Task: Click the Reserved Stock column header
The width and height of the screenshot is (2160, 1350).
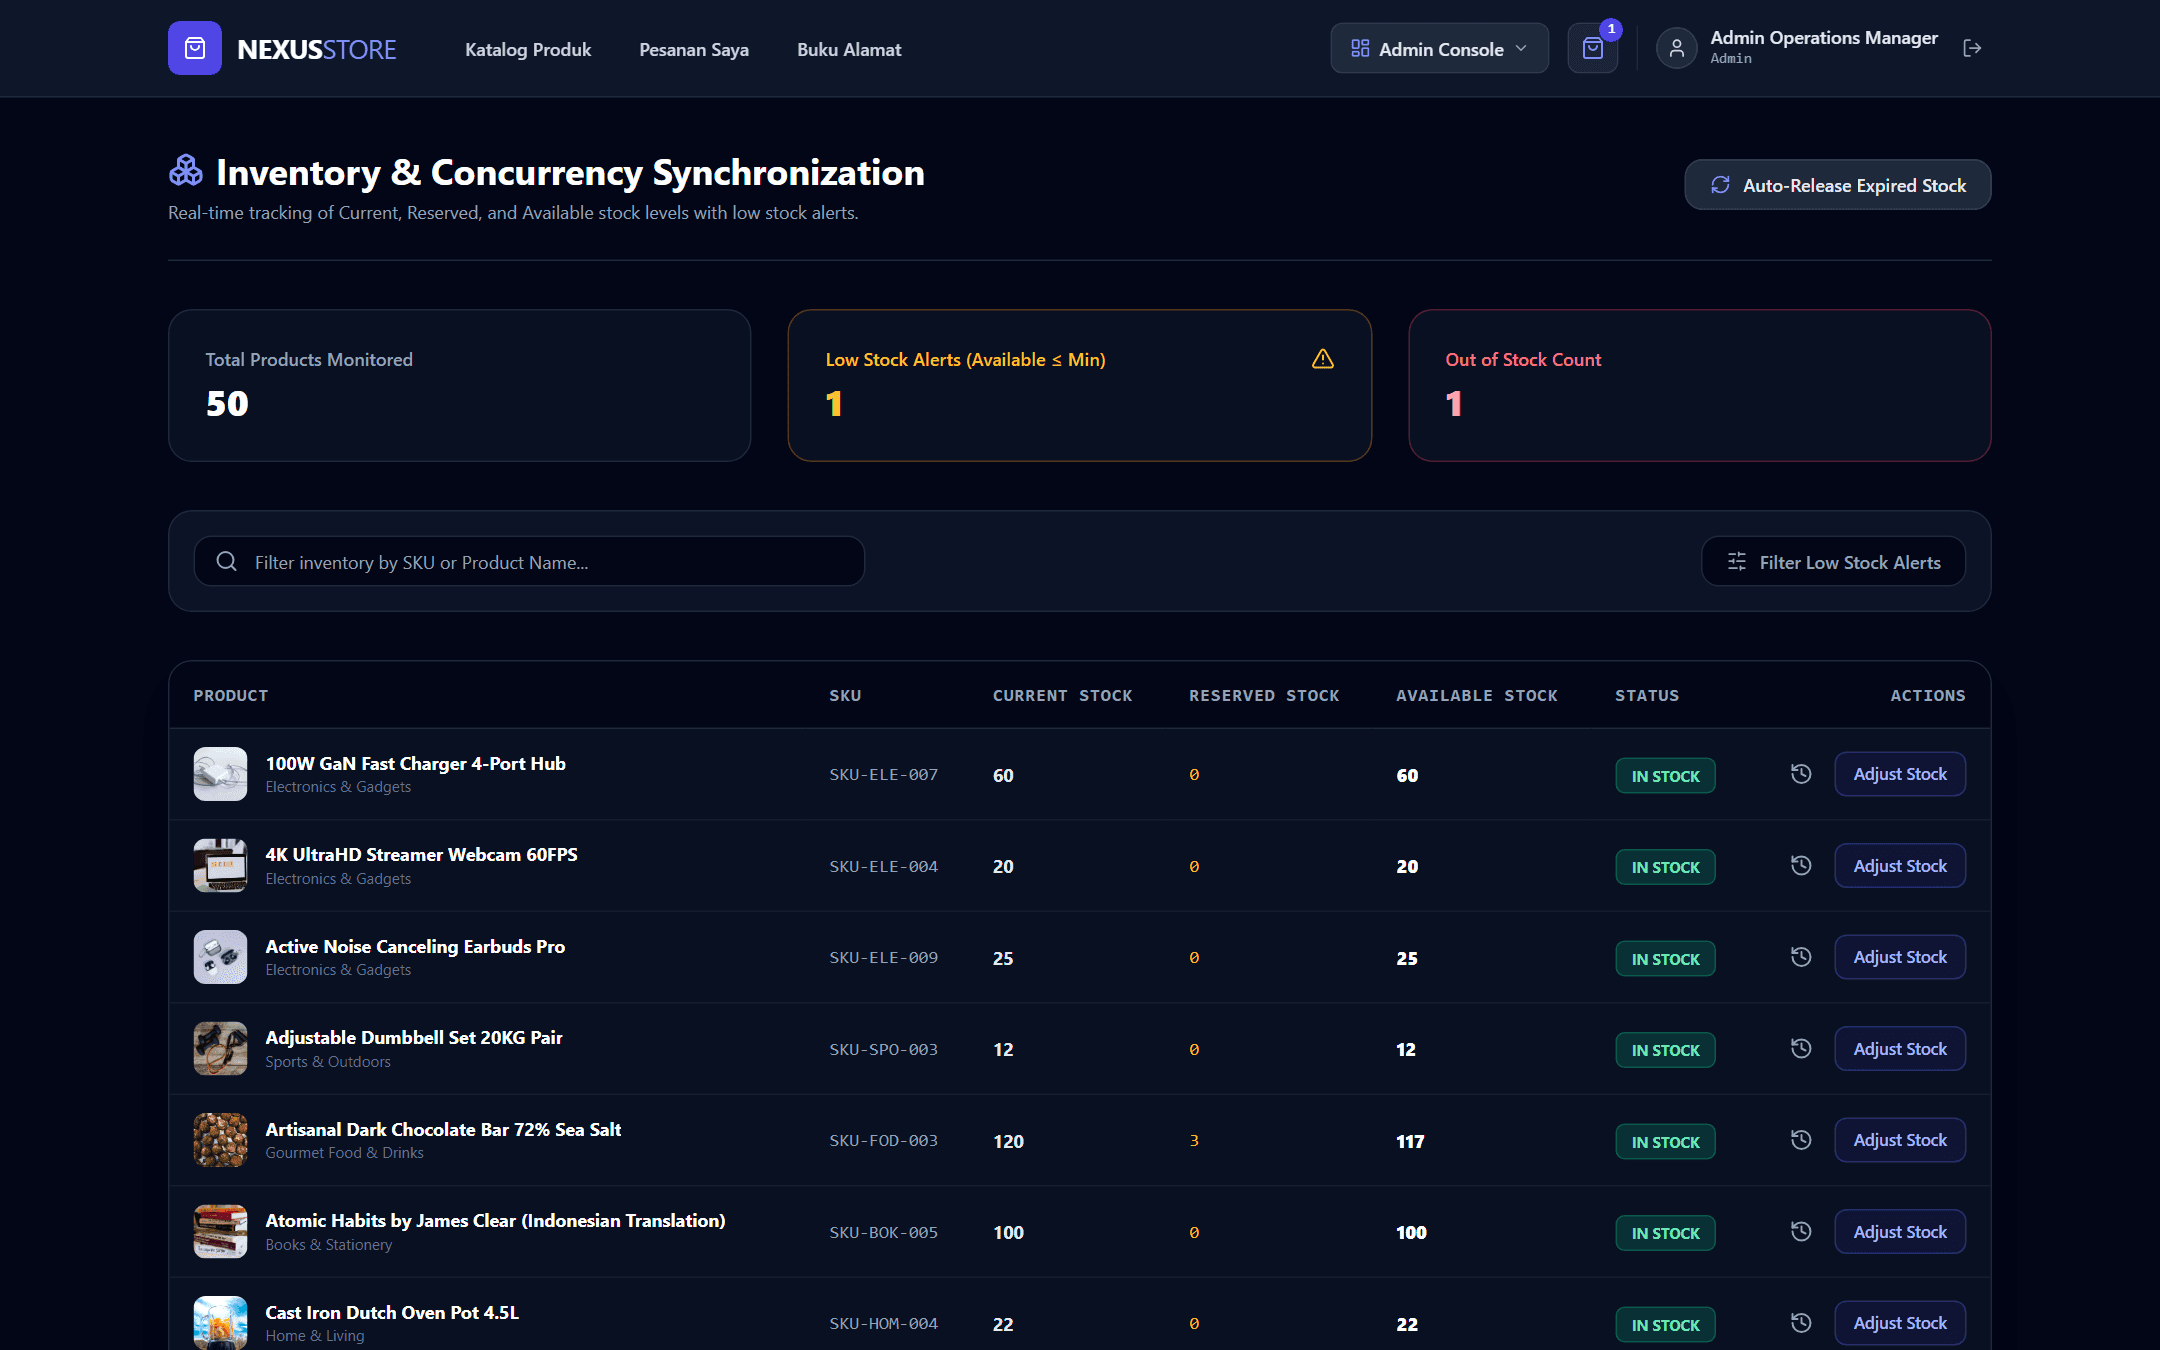Action: 1264,695
